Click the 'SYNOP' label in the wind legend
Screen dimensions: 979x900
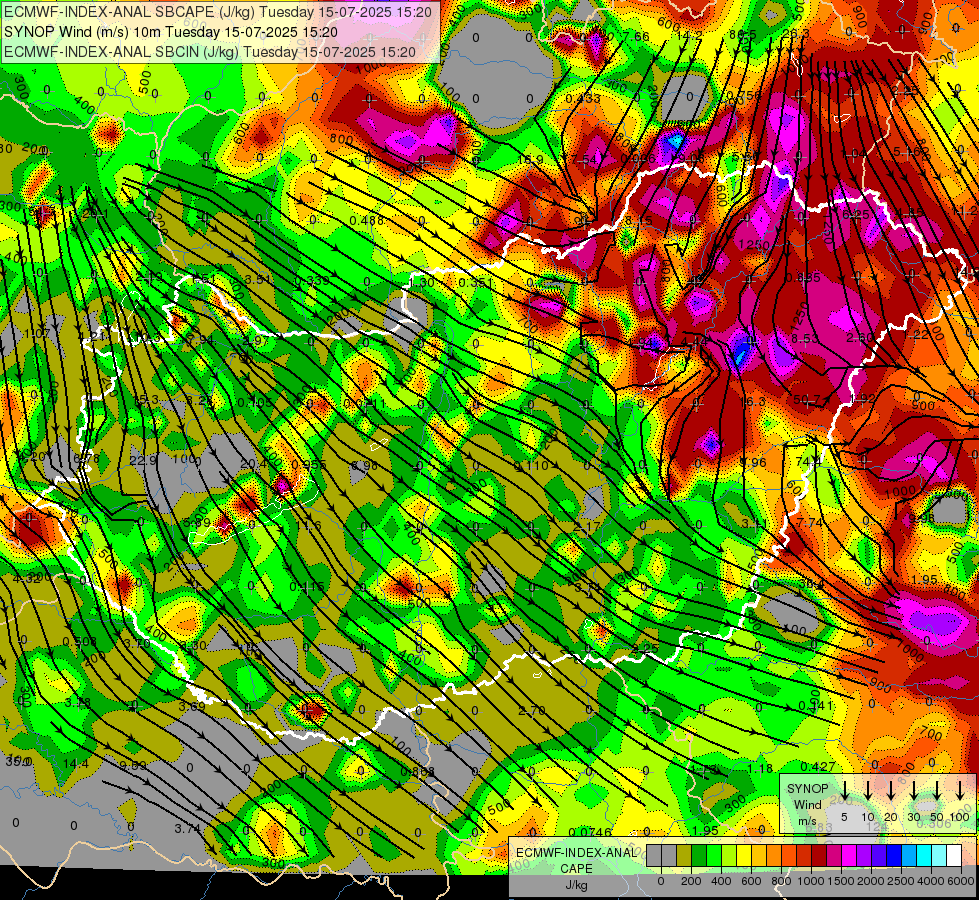[x=808, y=788]
